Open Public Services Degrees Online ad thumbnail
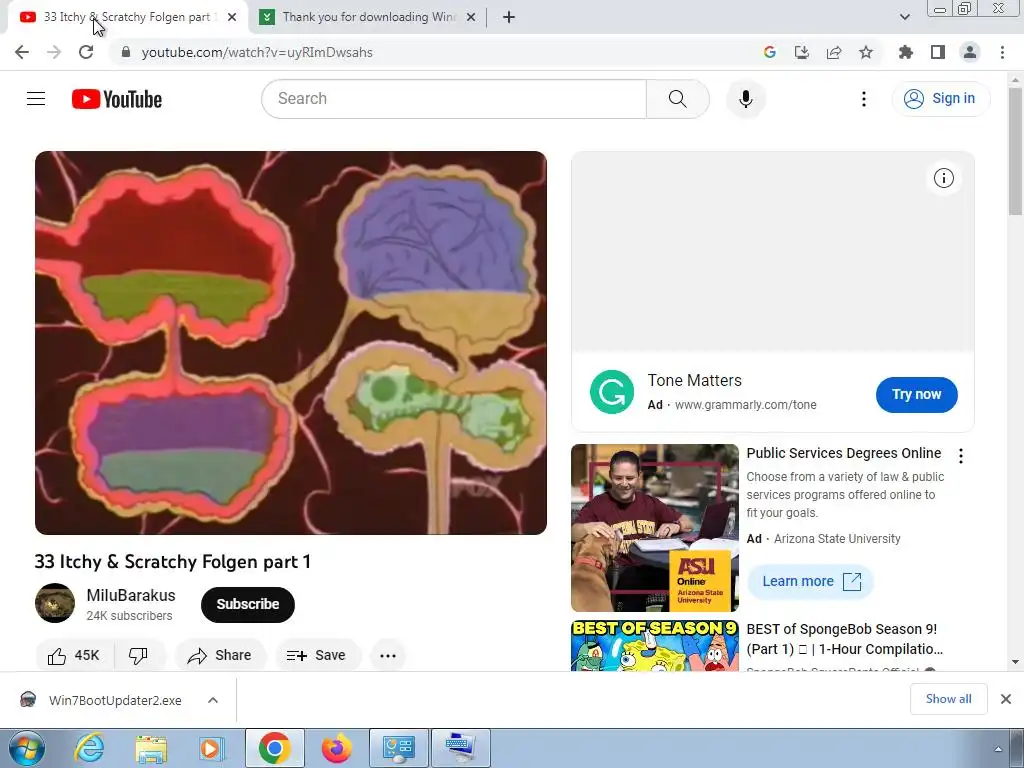The width and height of the screenshot is (1024, 768). (x=654, y=528)
